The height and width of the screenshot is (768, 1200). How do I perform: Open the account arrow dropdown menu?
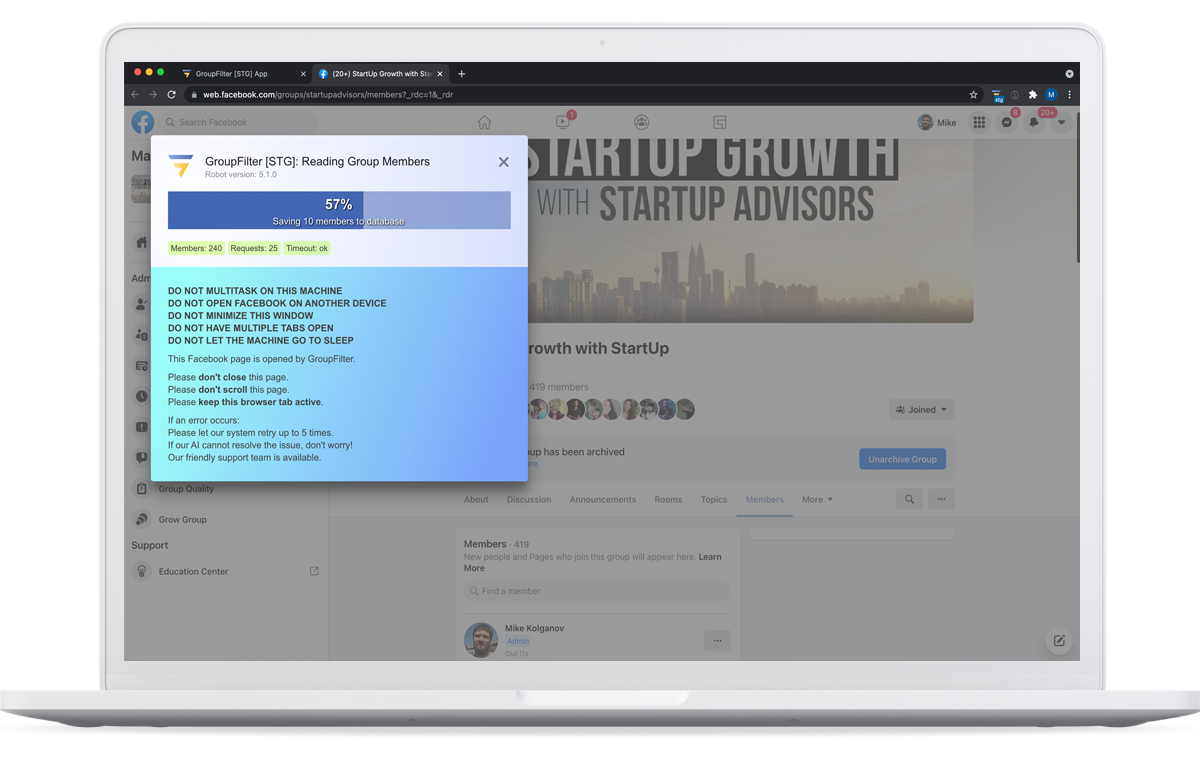1061,122
